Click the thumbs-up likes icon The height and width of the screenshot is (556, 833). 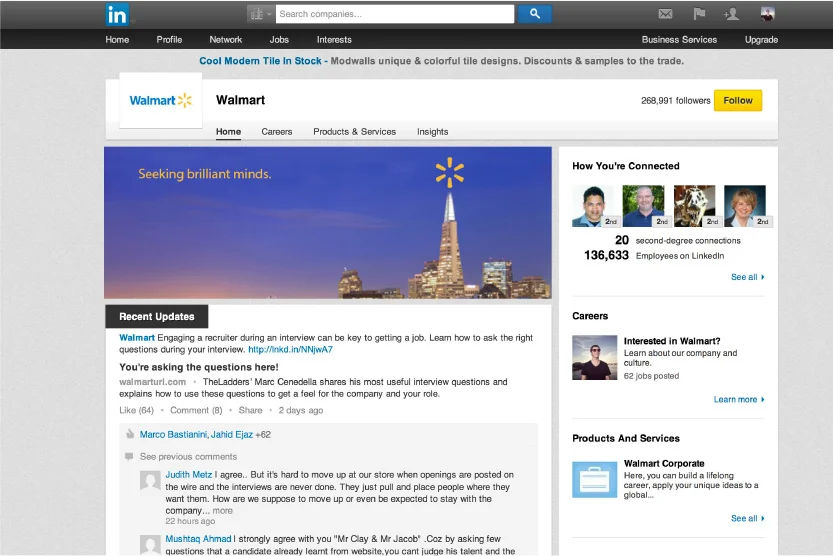point(130,434)
